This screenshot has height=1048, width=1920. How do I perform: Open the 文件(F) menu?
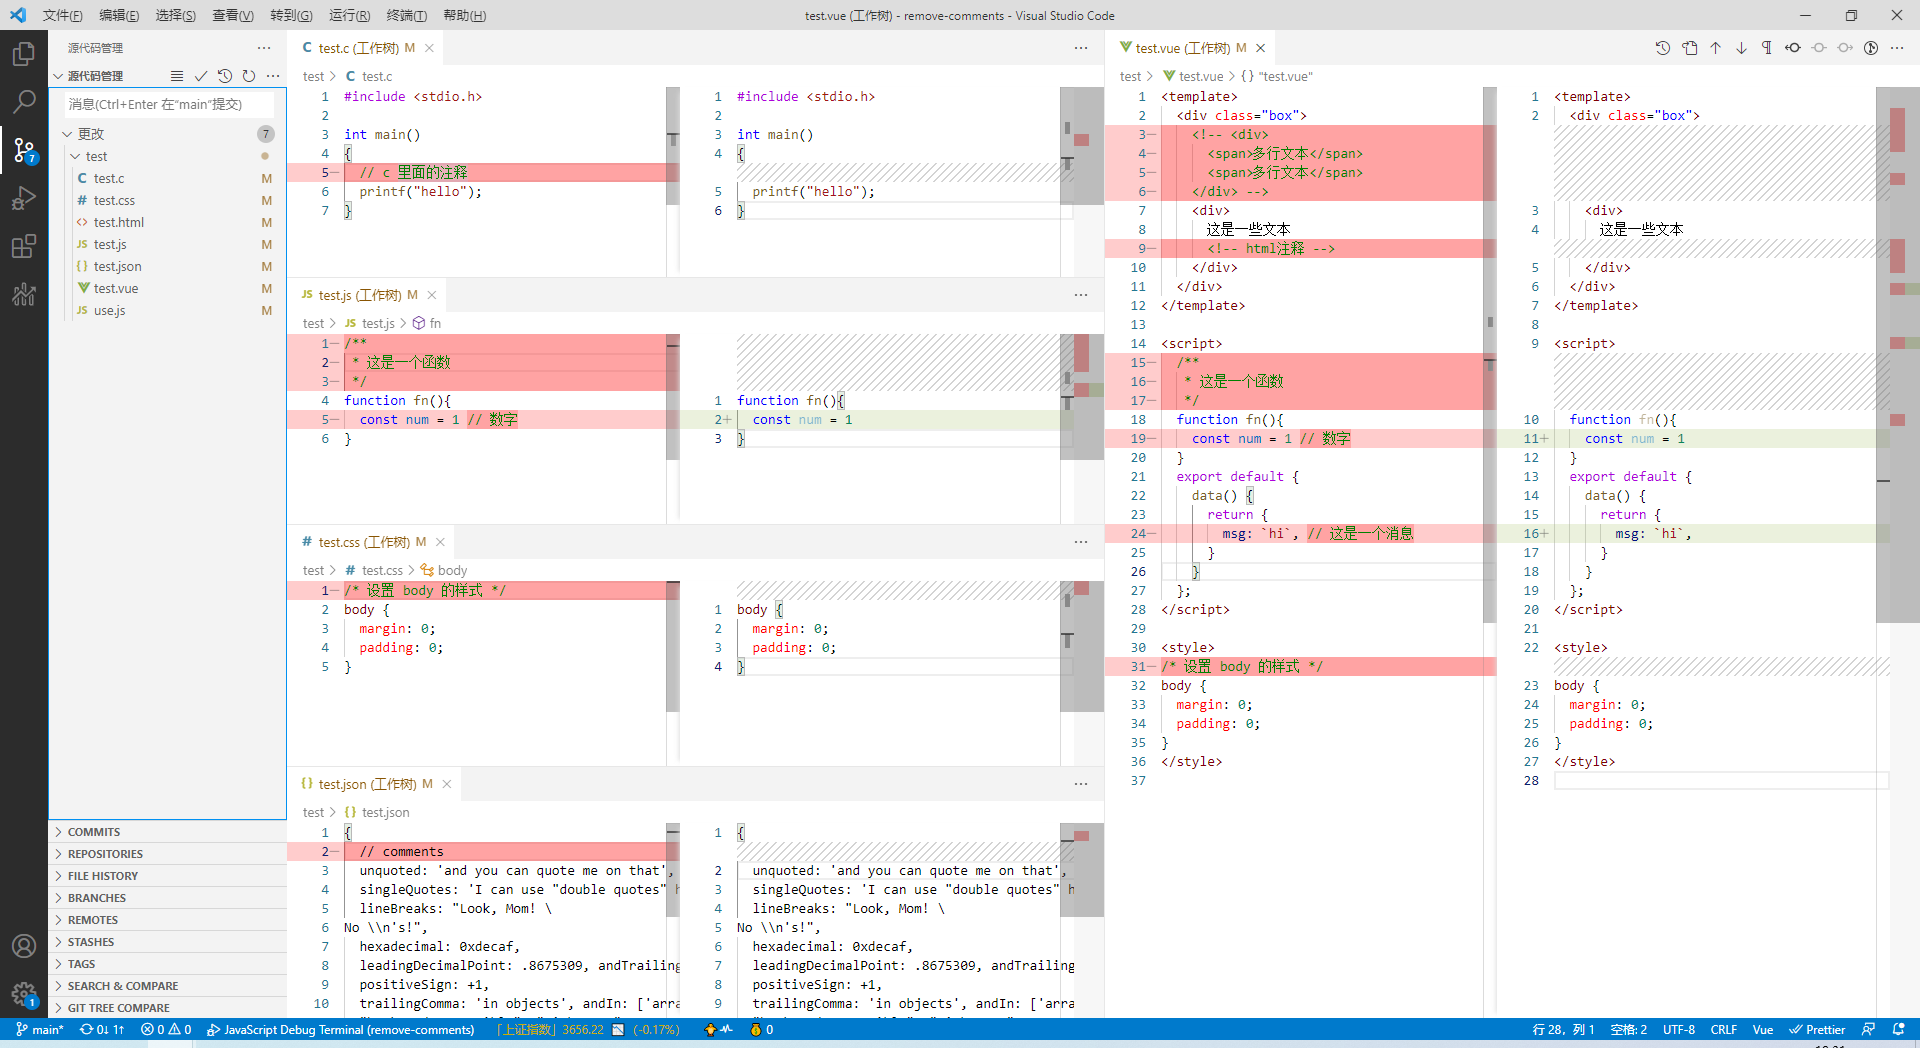pyautogui.click(x=62, y=15)
